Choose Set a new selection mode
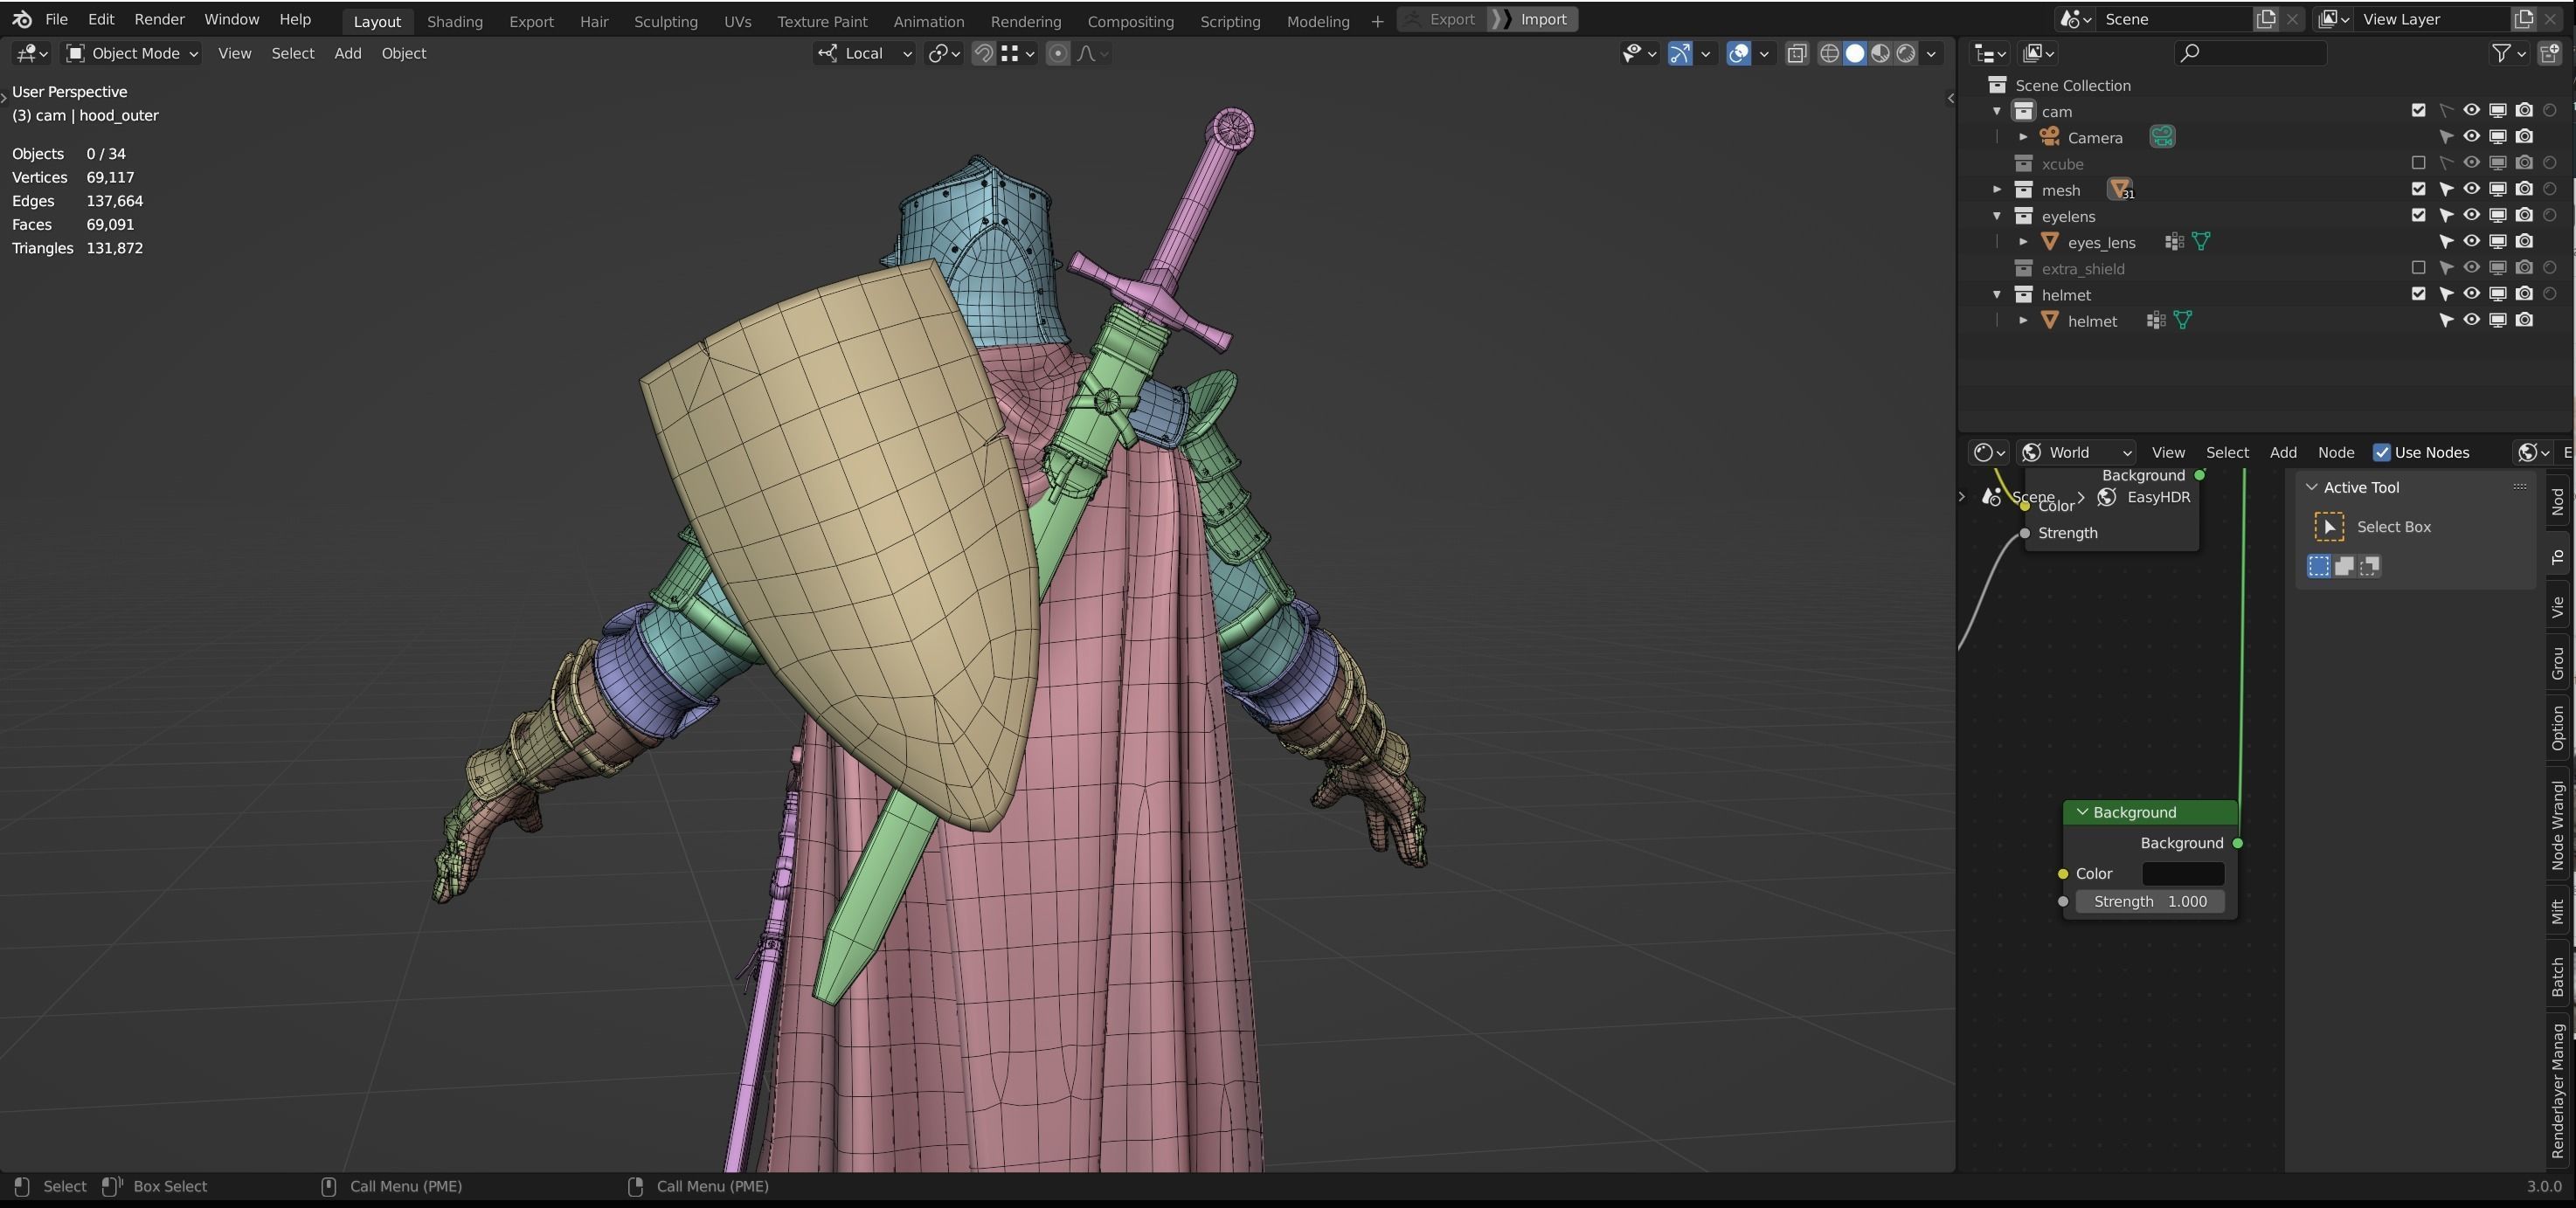 [x=2319, y=566]
